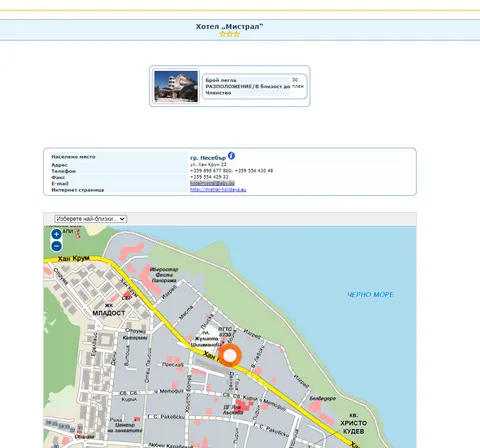Click the address 'ул. Хан Крум 22'

(208, 165)
